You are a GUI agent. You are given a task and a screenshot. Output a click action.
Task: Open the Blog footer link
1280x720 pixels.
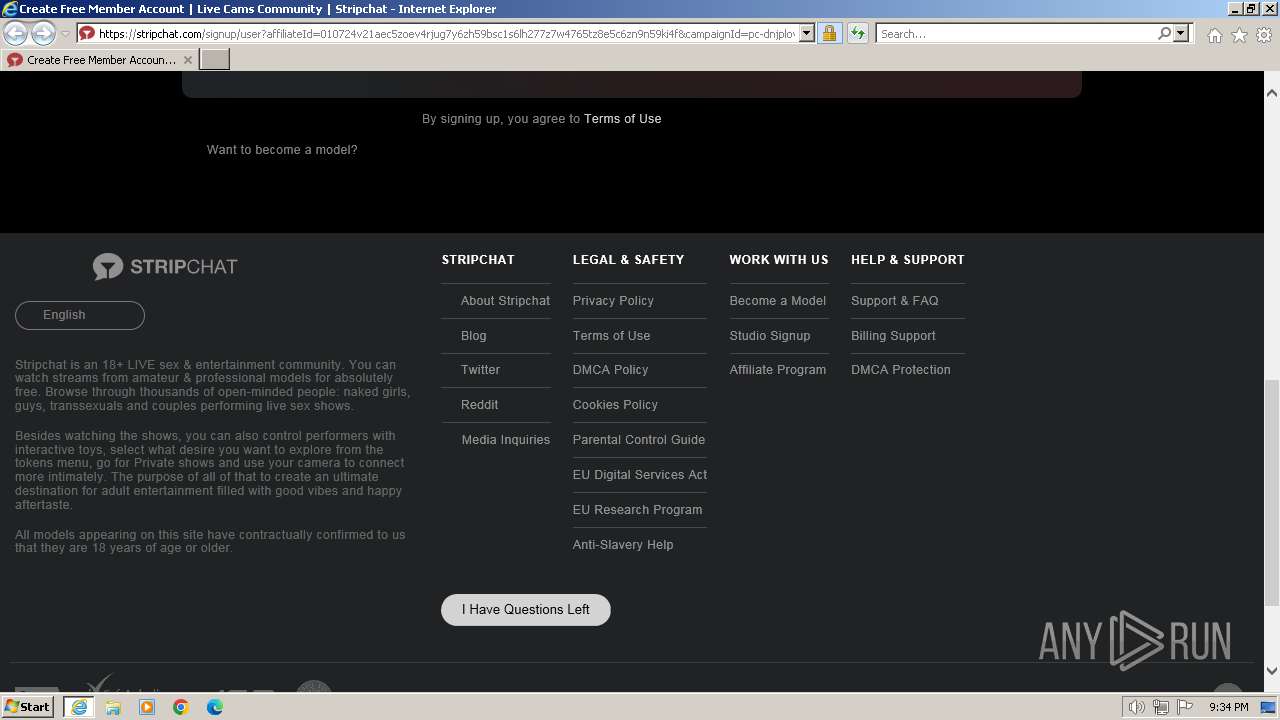point(473,336)
